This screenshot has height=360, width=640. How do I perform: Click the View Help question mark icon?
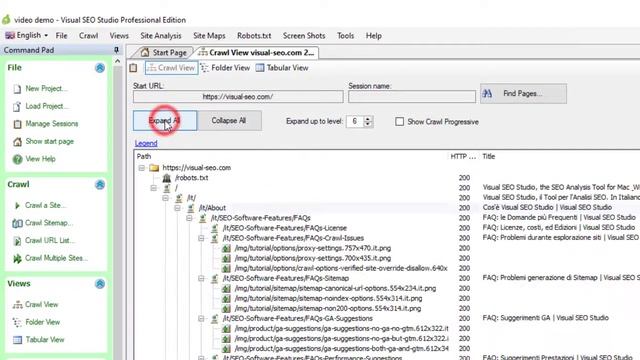point(17,159)
